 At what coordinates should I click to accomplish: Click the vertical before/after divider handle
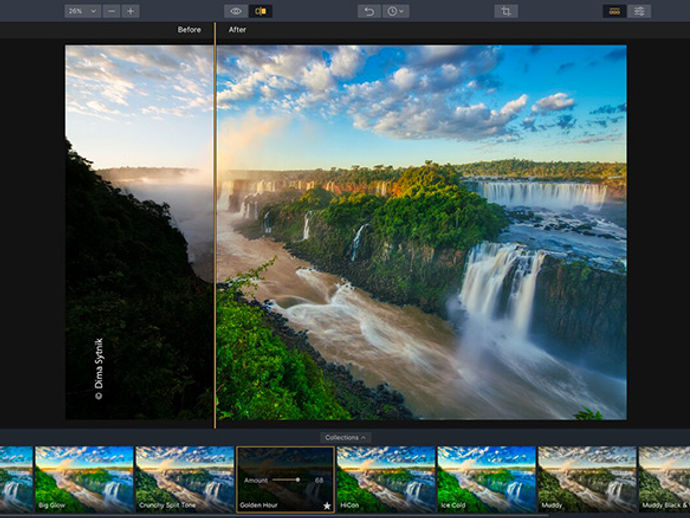215,225
